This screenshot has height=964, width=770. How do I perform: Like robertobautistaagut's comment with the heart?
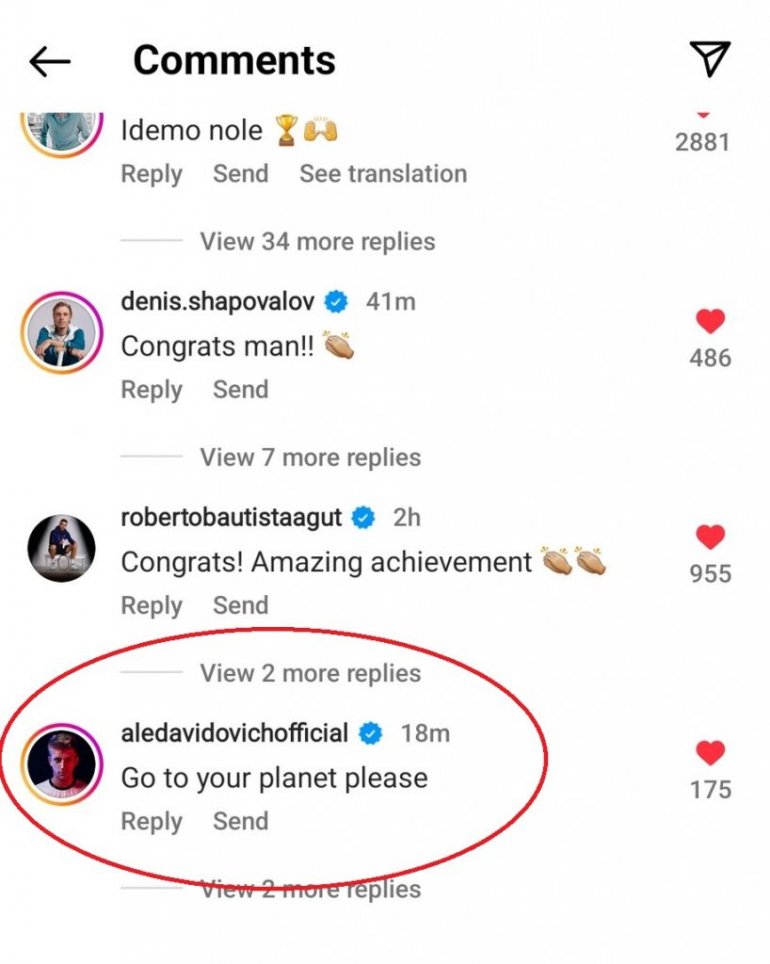tap(710, 537)
